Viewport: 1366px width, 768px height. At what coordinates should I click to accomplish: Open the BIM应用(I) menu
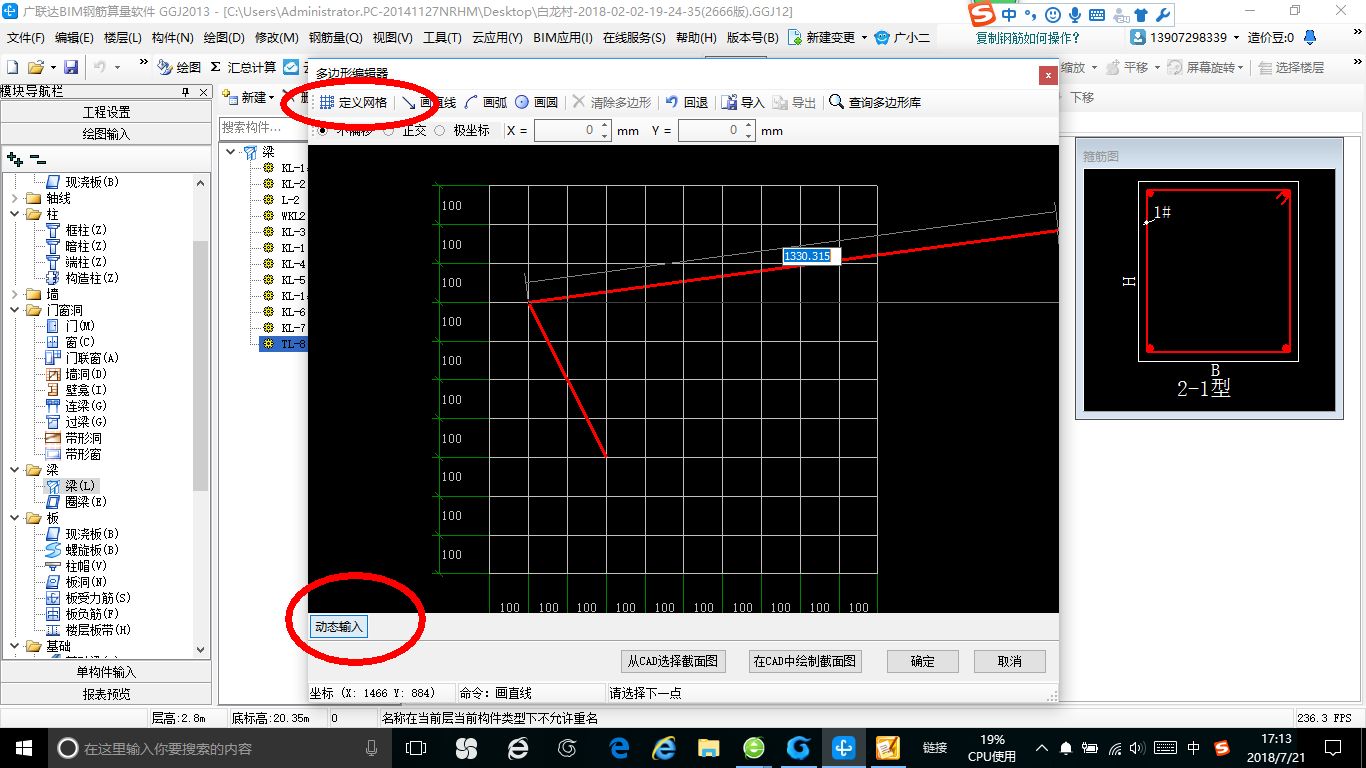pyautogui.click(x=563, y=38)
